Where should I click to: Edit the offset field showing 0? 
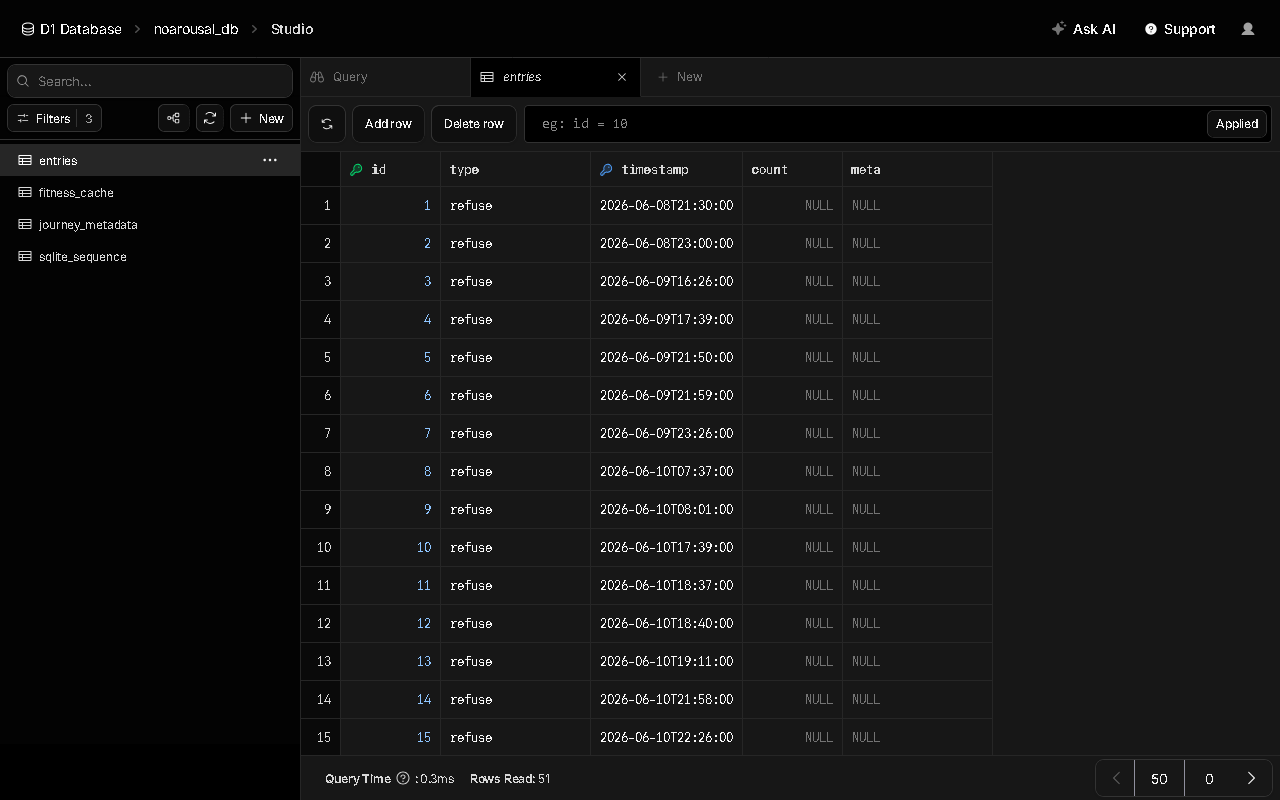[x=1209, y=778]
